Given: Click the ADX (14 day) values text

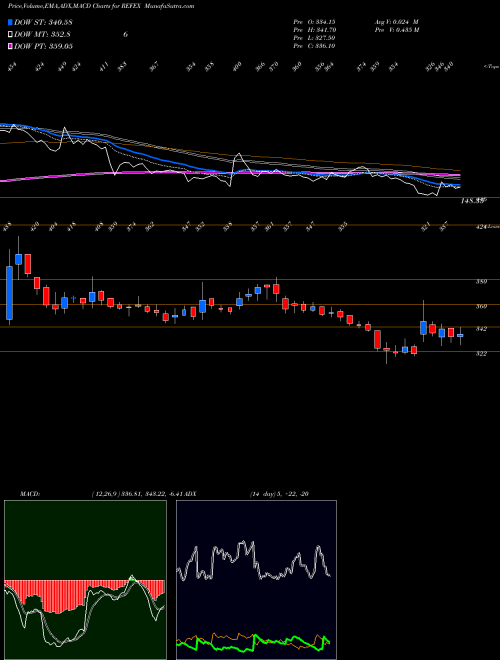Looking at the screenshot, I should [279, 494].
